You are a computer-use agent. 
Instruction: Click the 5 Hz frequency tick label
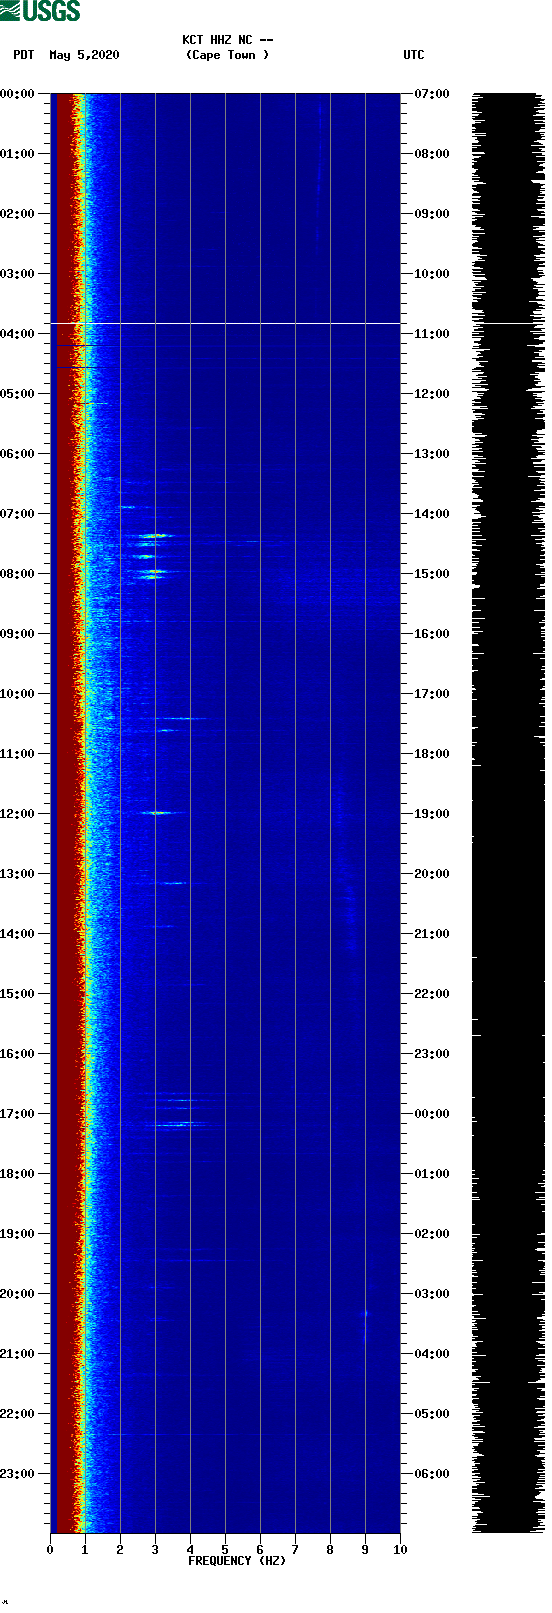click(x=225, y=1550)
